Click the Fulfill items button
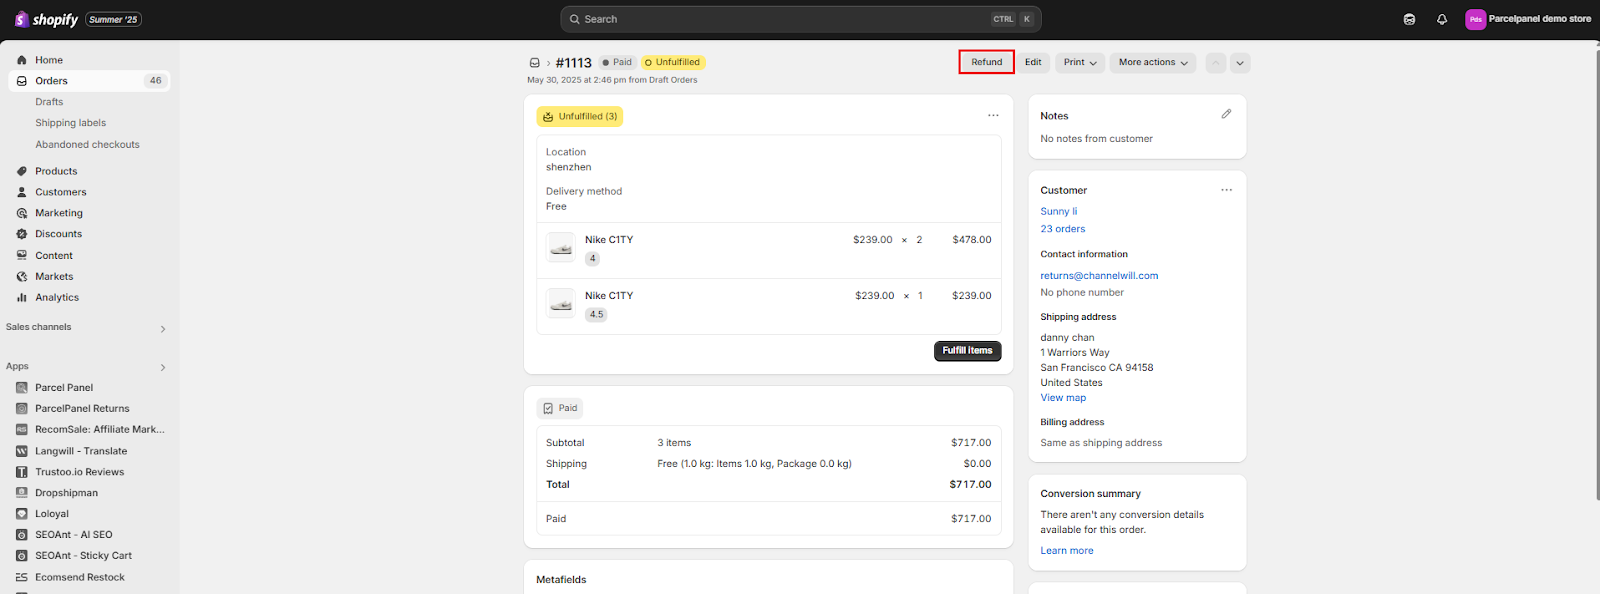The height and width of the screenshot is (594, 1600). coord(967,351)
